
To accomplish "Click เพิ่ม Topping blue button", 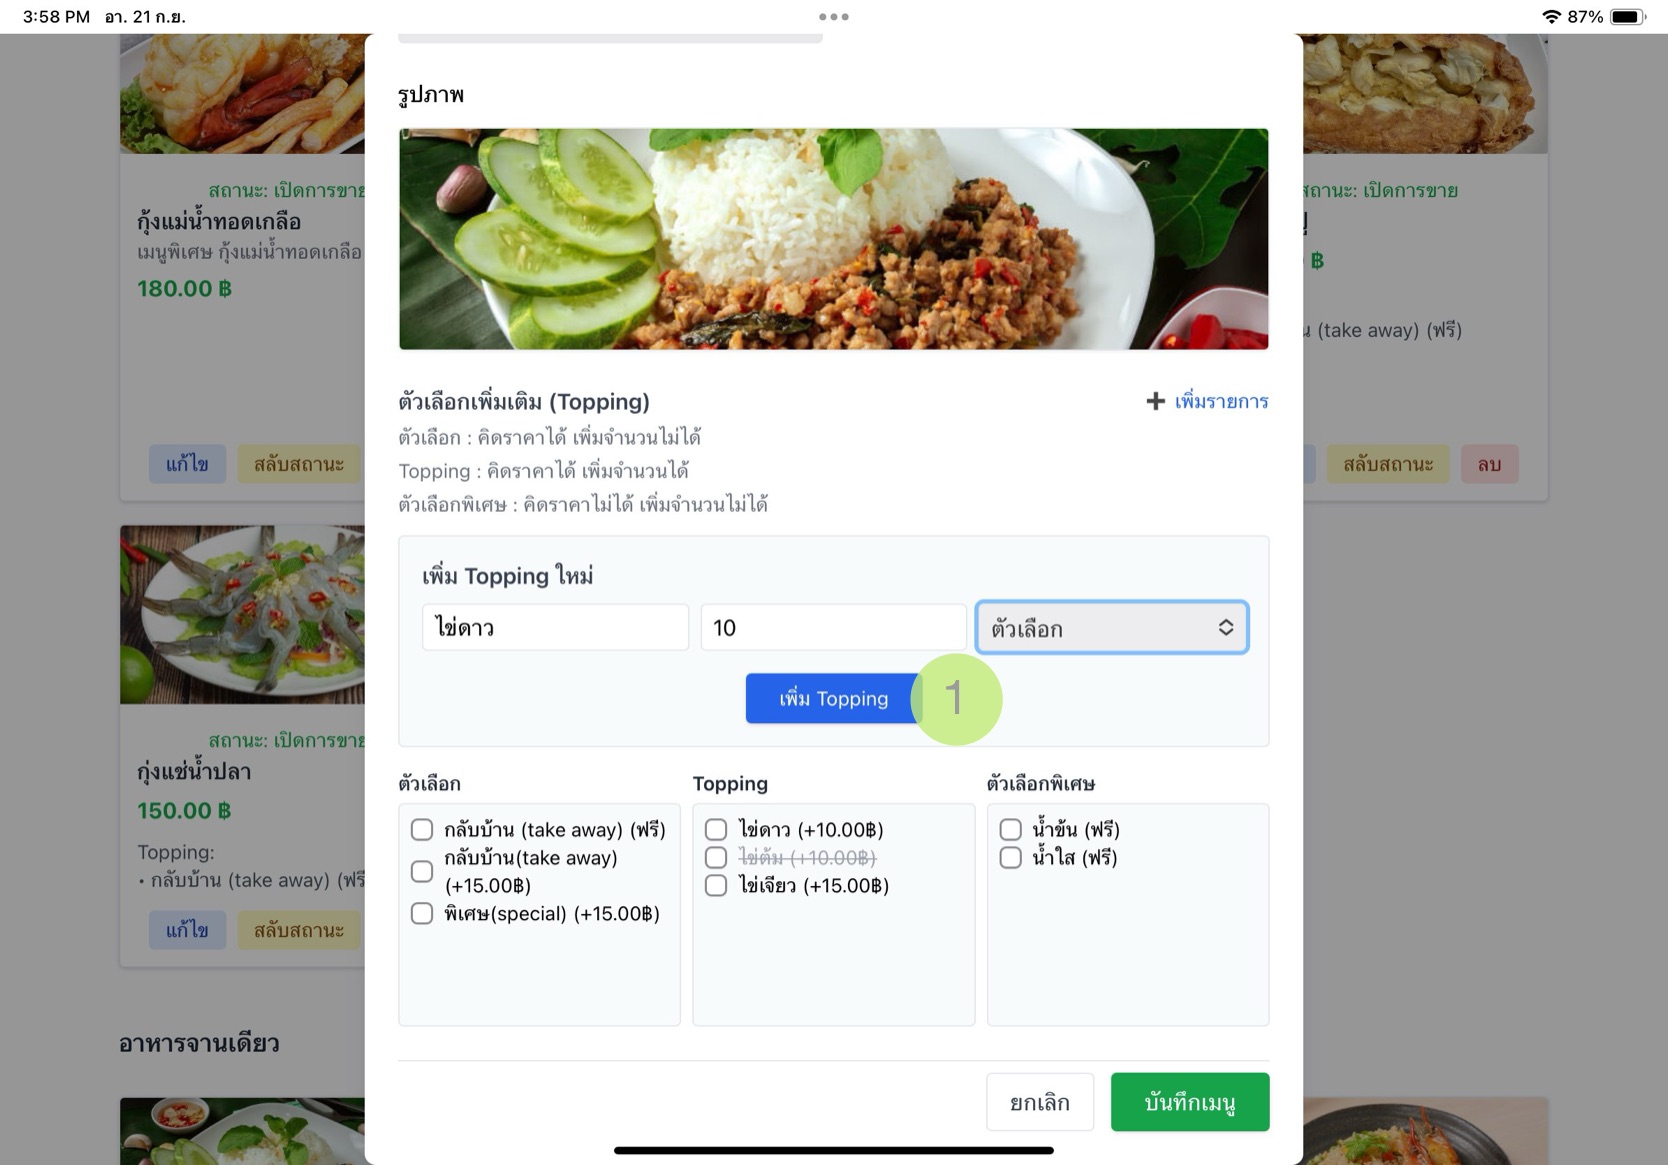I will point(833,699).
